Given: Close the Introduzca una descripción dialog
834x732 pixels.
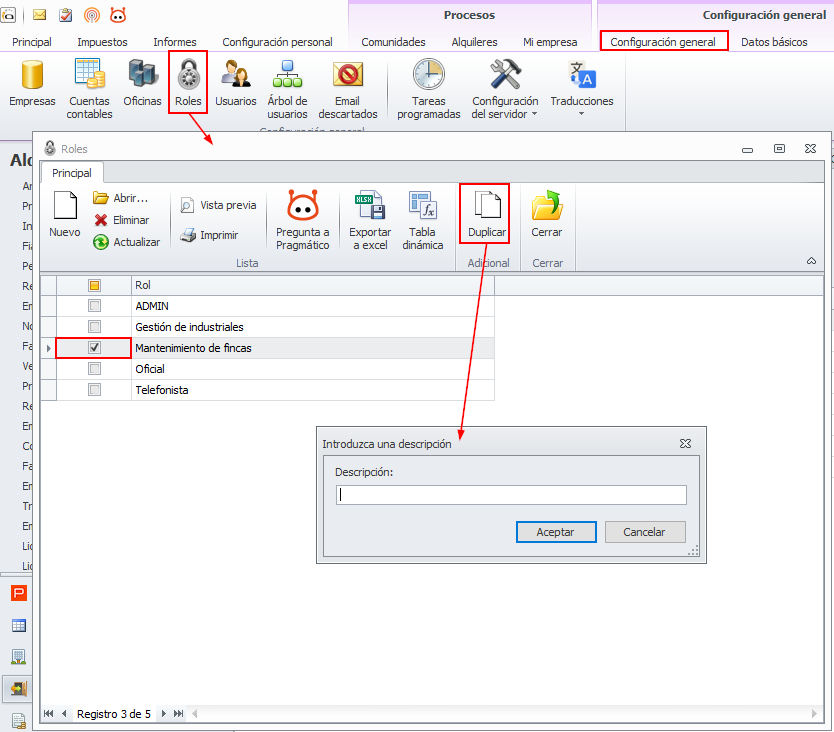Looking at the screenshot, I should click(x=685, y=444).
